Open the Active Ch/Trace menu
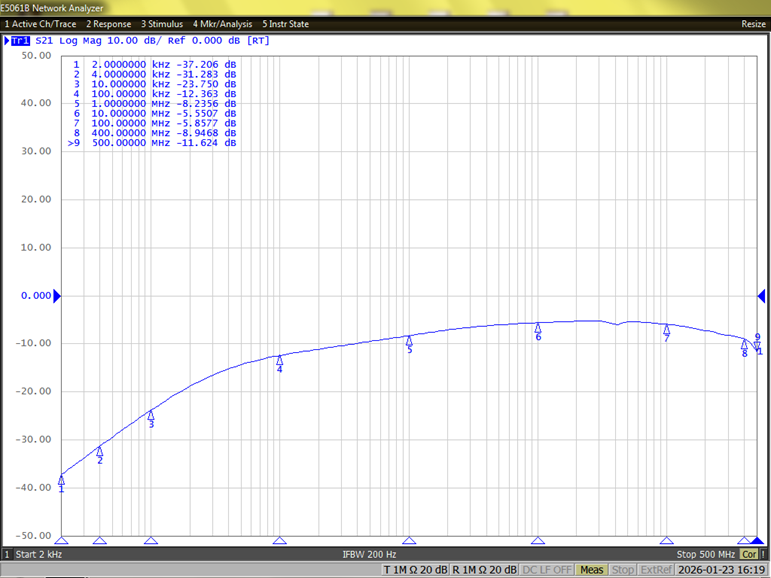Image resolution: width=771 pixels, height=578 pixels. tap(41, 24)
